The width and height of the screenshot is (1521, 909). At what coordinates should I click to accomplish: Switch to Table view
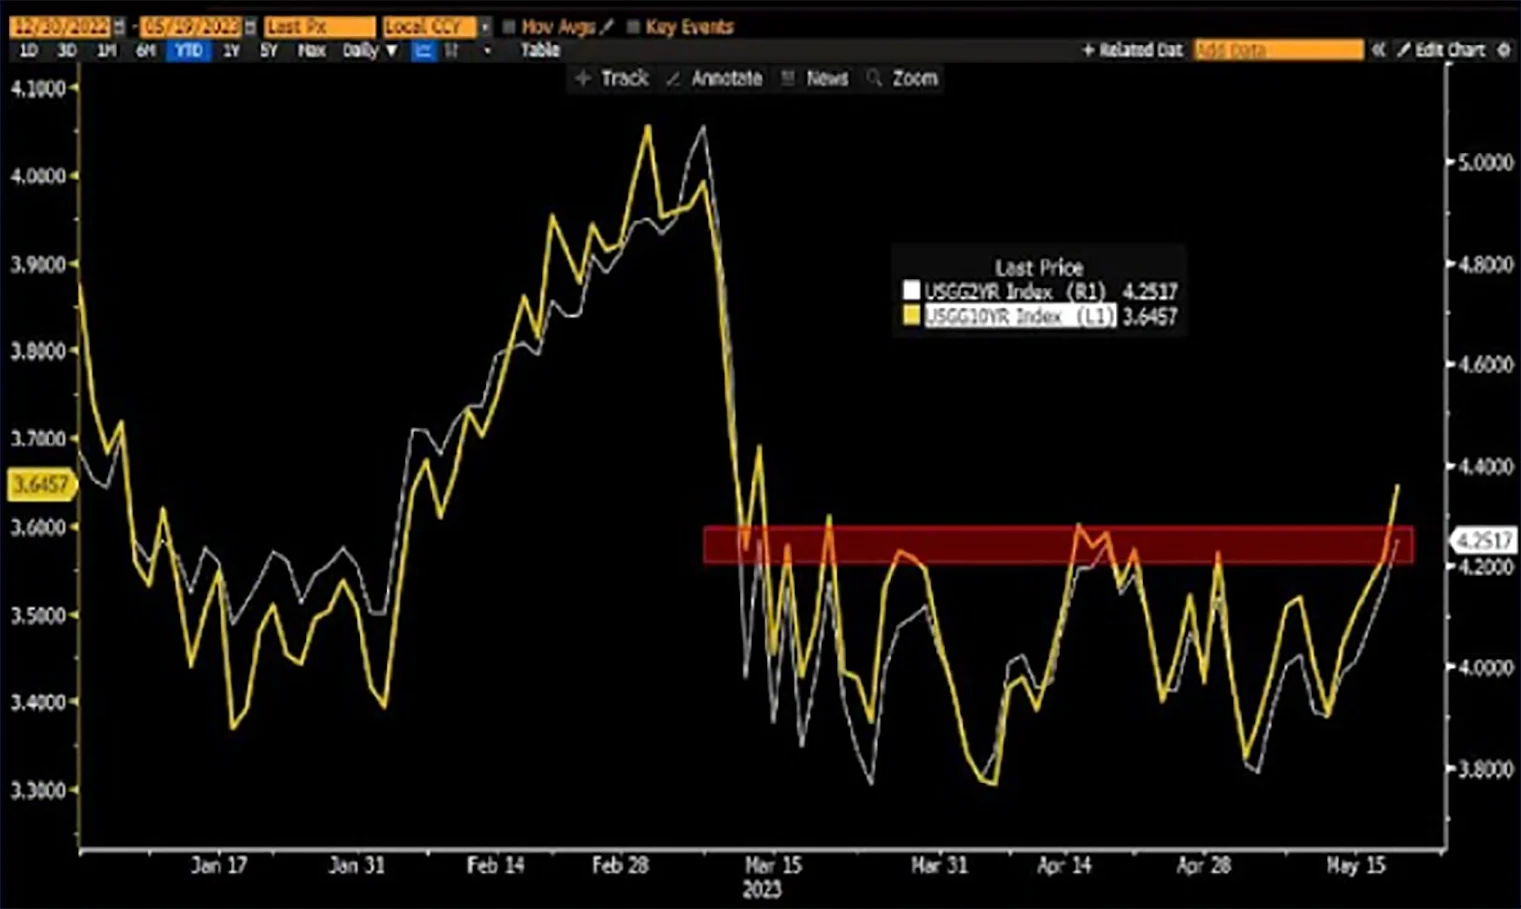click(x=540, y=50)
